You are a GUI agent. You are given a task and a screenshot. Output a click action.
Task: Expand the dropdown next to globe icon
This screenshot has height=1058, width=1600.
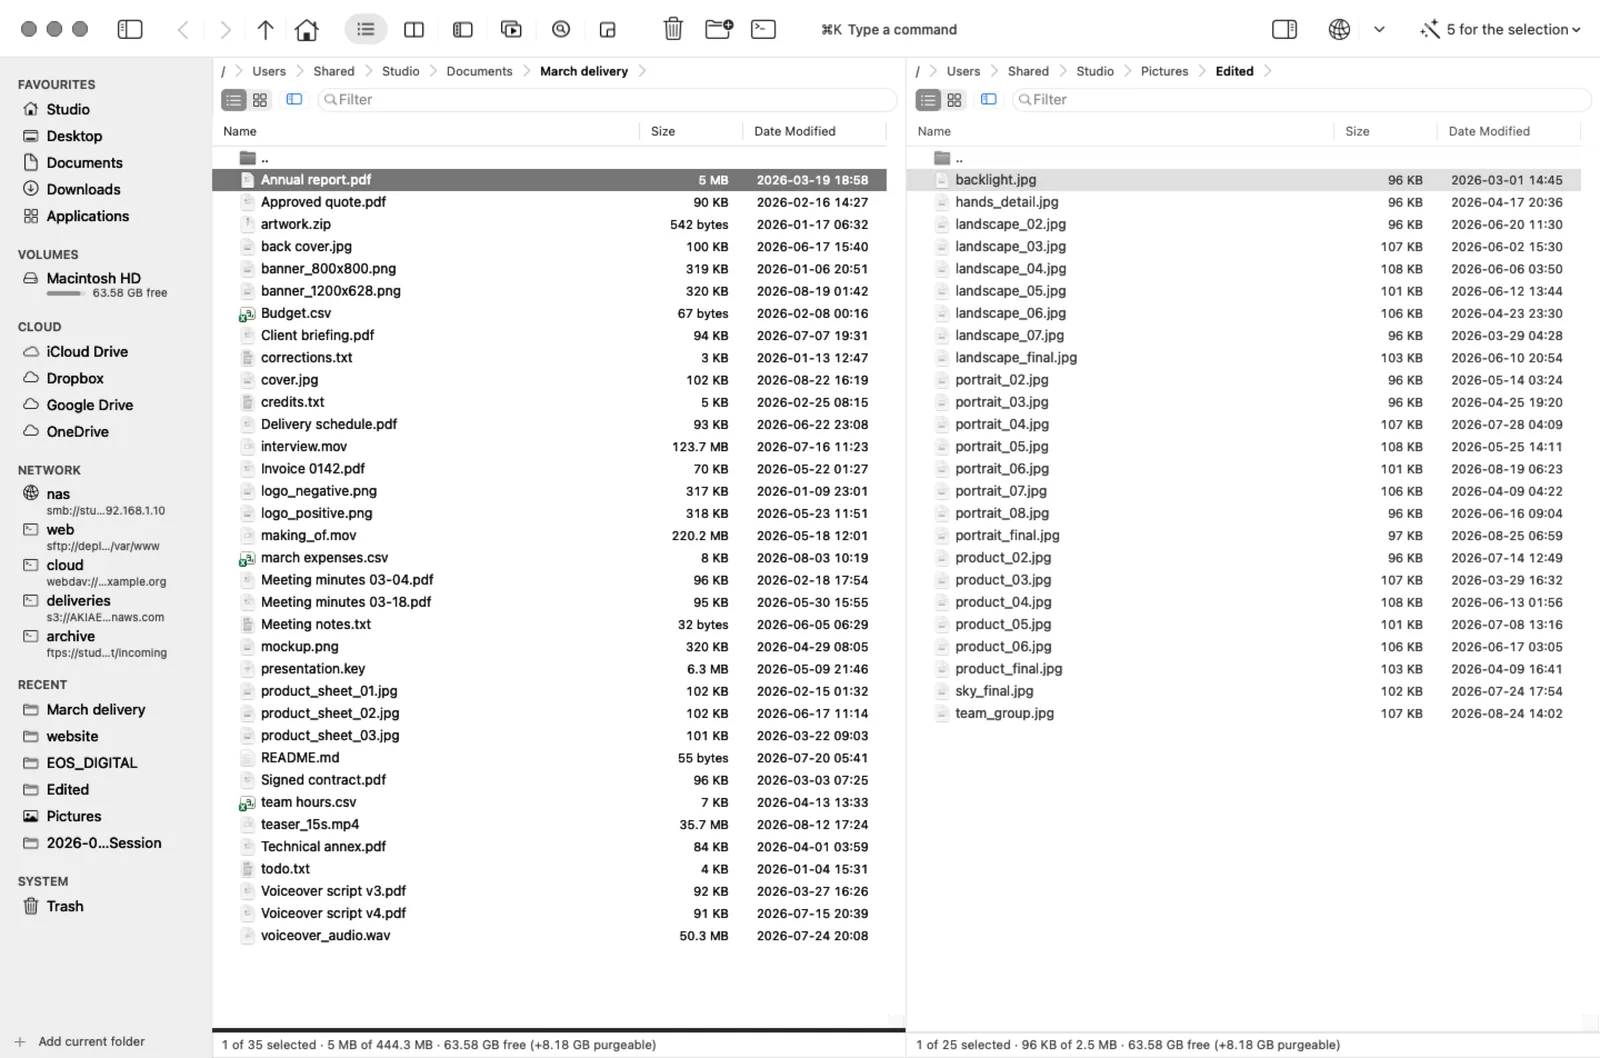pyautogui.click(x=1379, y=30)
